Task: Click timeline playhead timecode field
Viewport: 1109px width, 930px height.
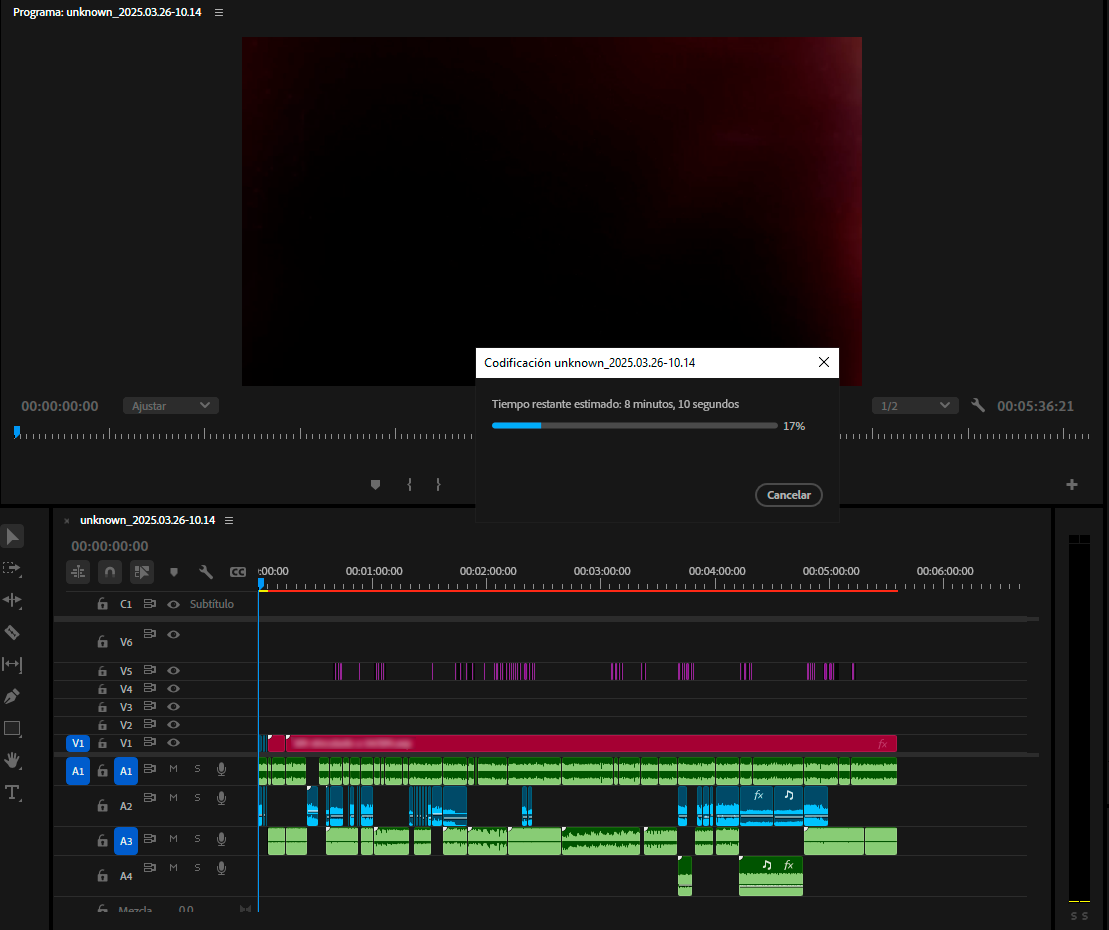Action: (110, 546)
